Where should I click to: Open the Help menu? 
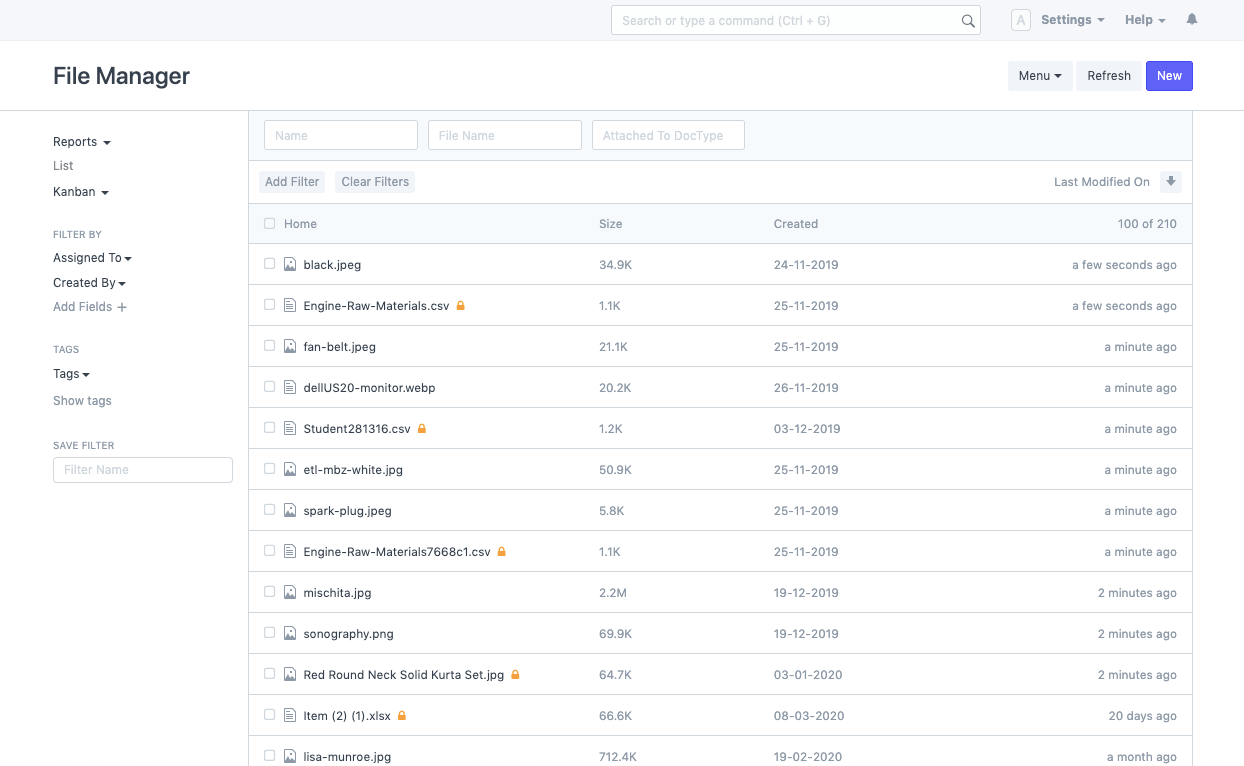(1145, 20)
